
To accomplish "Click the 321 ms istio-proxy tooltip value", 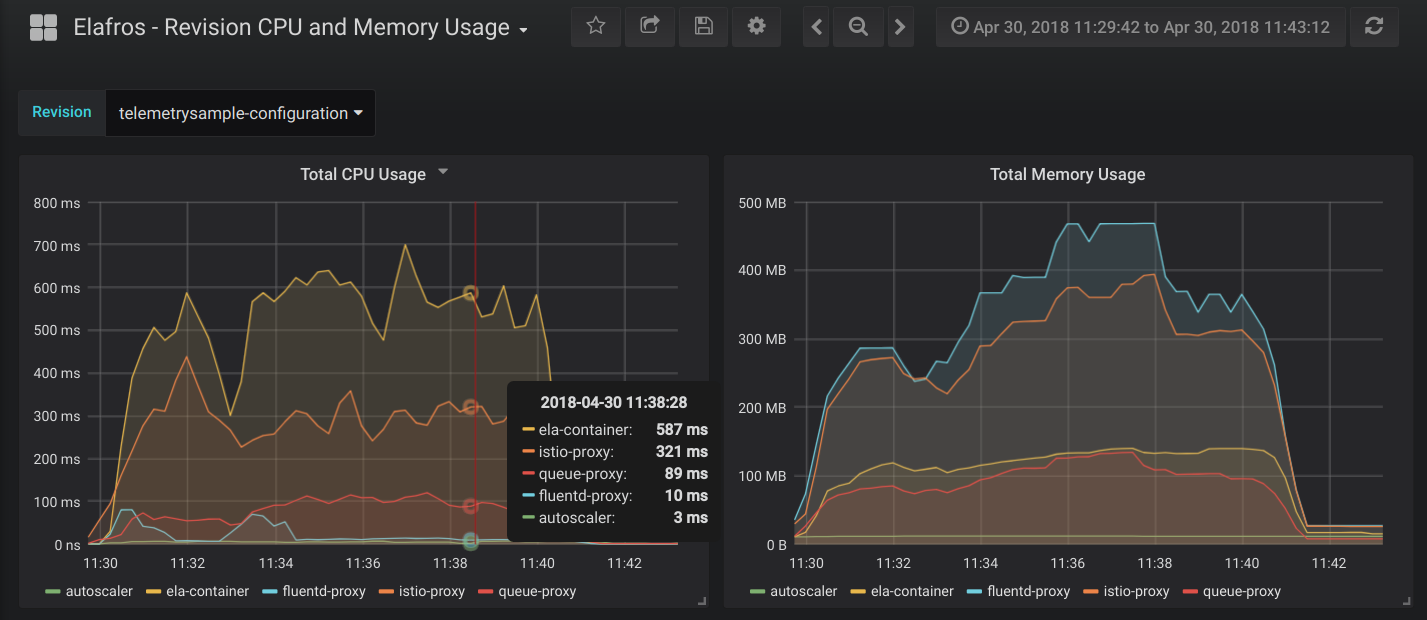I will 682,451.
